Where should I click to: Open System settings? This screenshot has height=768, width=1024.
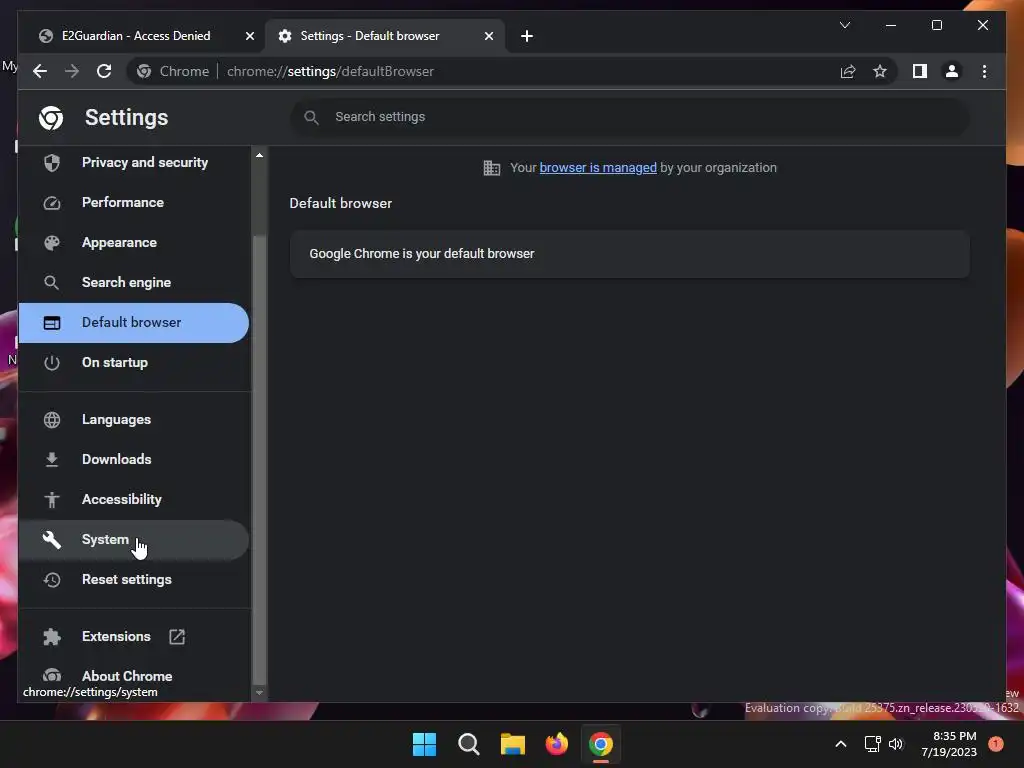[134, 539]
